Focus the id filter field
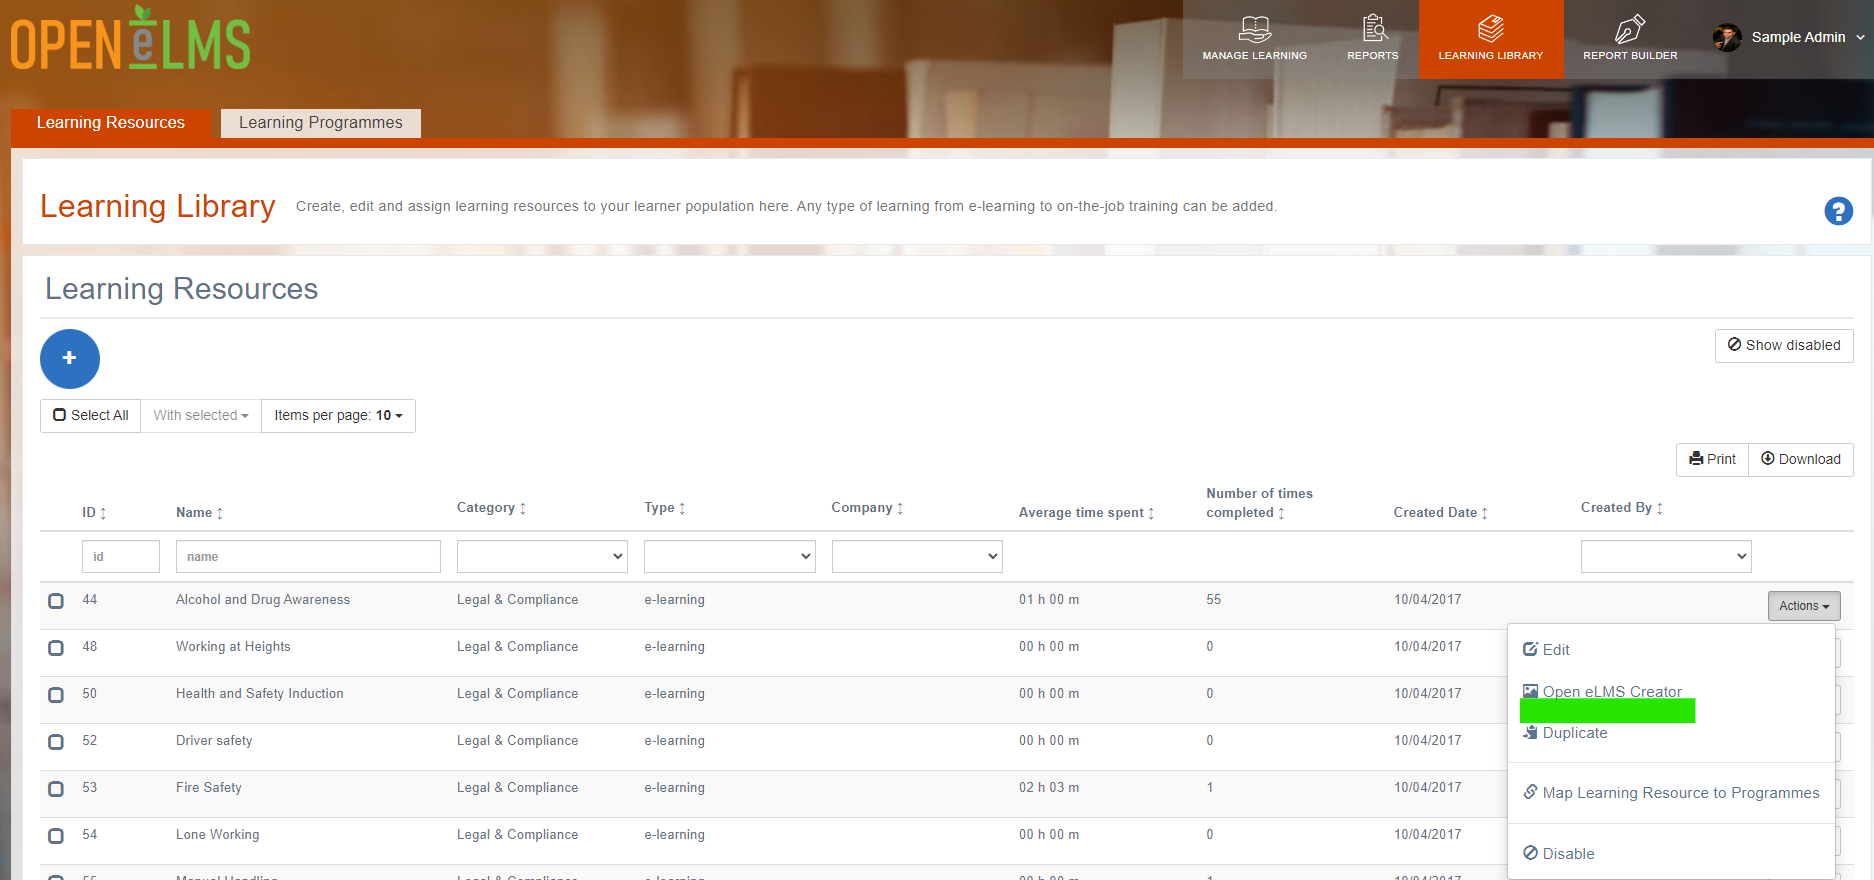This screenshot has height=880, width=1874. 121,557
